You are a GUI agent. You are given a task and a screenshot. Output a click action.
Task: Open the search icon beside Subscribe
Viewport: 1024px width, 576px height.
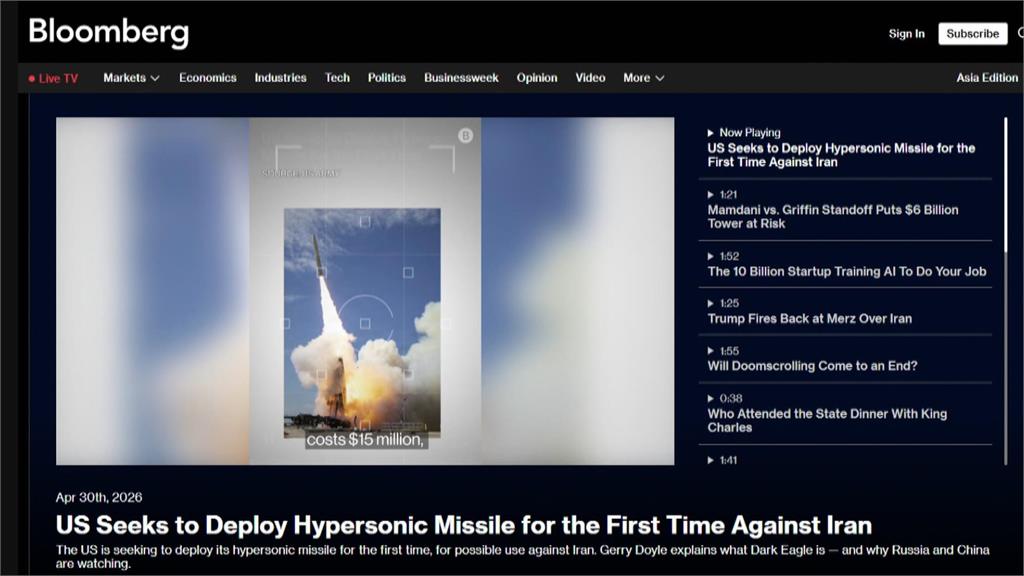click(1020, 33)
